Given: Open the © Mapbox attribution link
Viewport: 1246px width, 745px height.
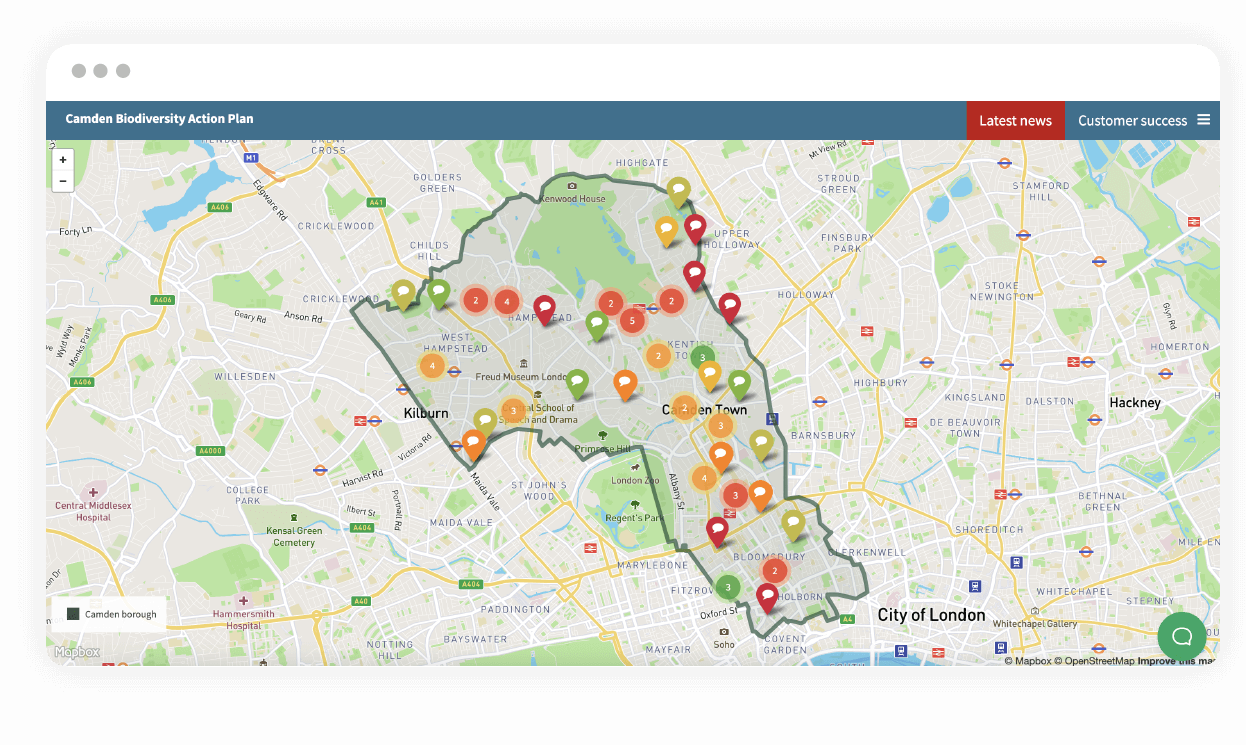Looking at the screenshot, I should coord(1028,660).
